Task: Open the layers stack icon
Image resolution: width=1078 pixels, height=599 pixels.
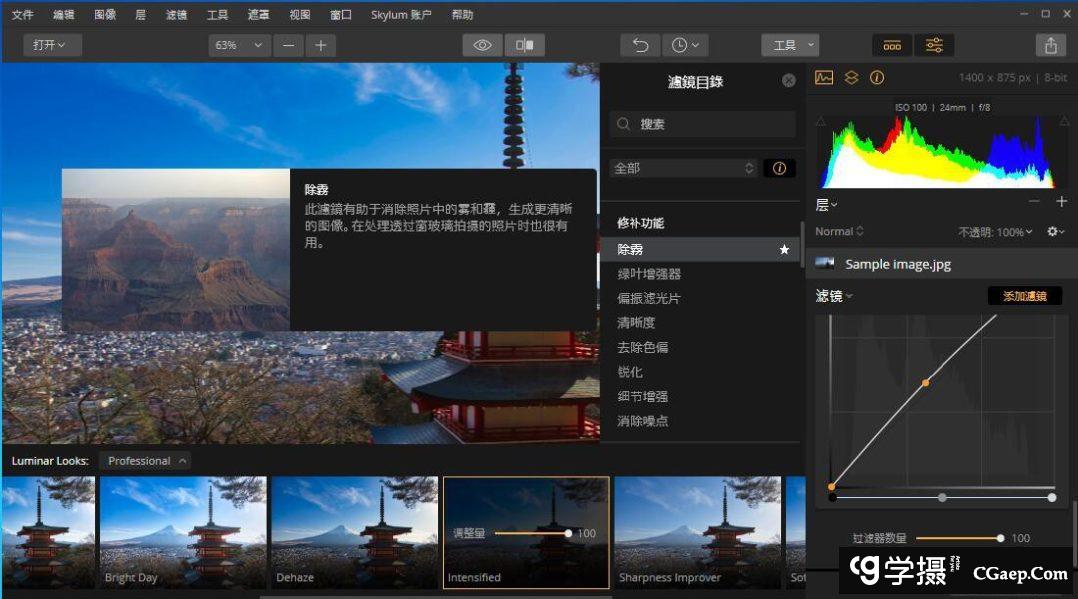Action: [851, 78]
